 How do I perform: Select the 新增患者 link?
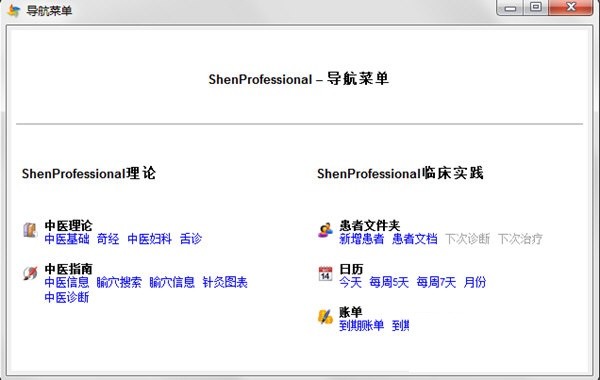pyautogui.click(x=362, y=239)
